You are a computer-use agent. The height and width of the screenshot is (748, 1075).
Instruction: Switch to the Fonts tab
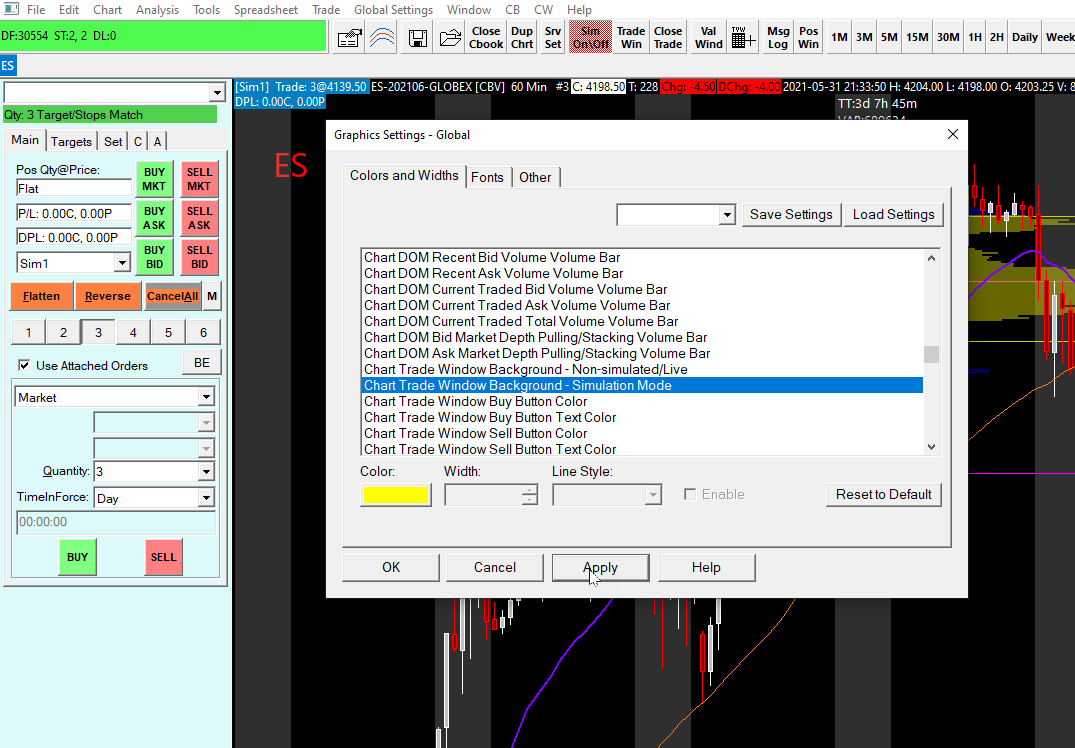coord(487,177)
